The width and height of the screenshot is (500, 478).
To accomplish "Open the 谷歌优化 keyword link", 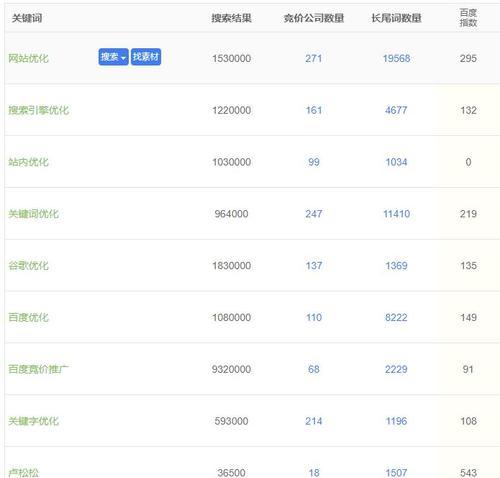I will (x=28, y=266).
